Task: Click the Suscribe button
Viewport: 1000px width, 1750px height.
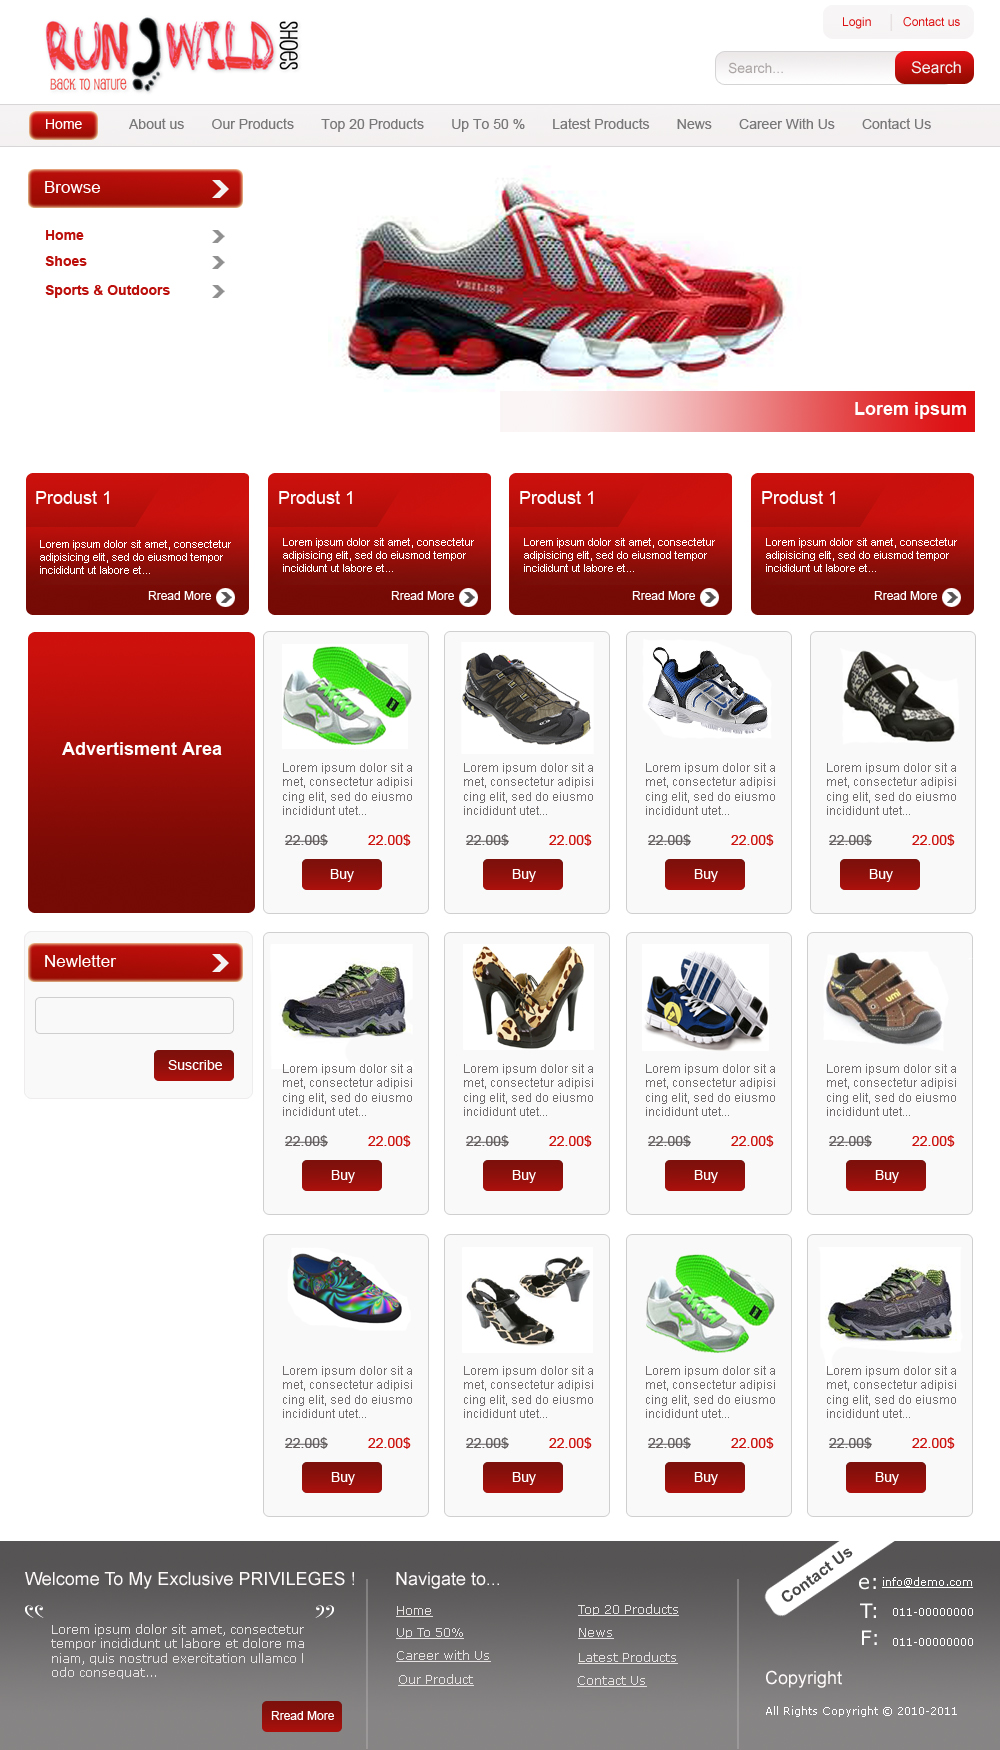Action: 194,1066
